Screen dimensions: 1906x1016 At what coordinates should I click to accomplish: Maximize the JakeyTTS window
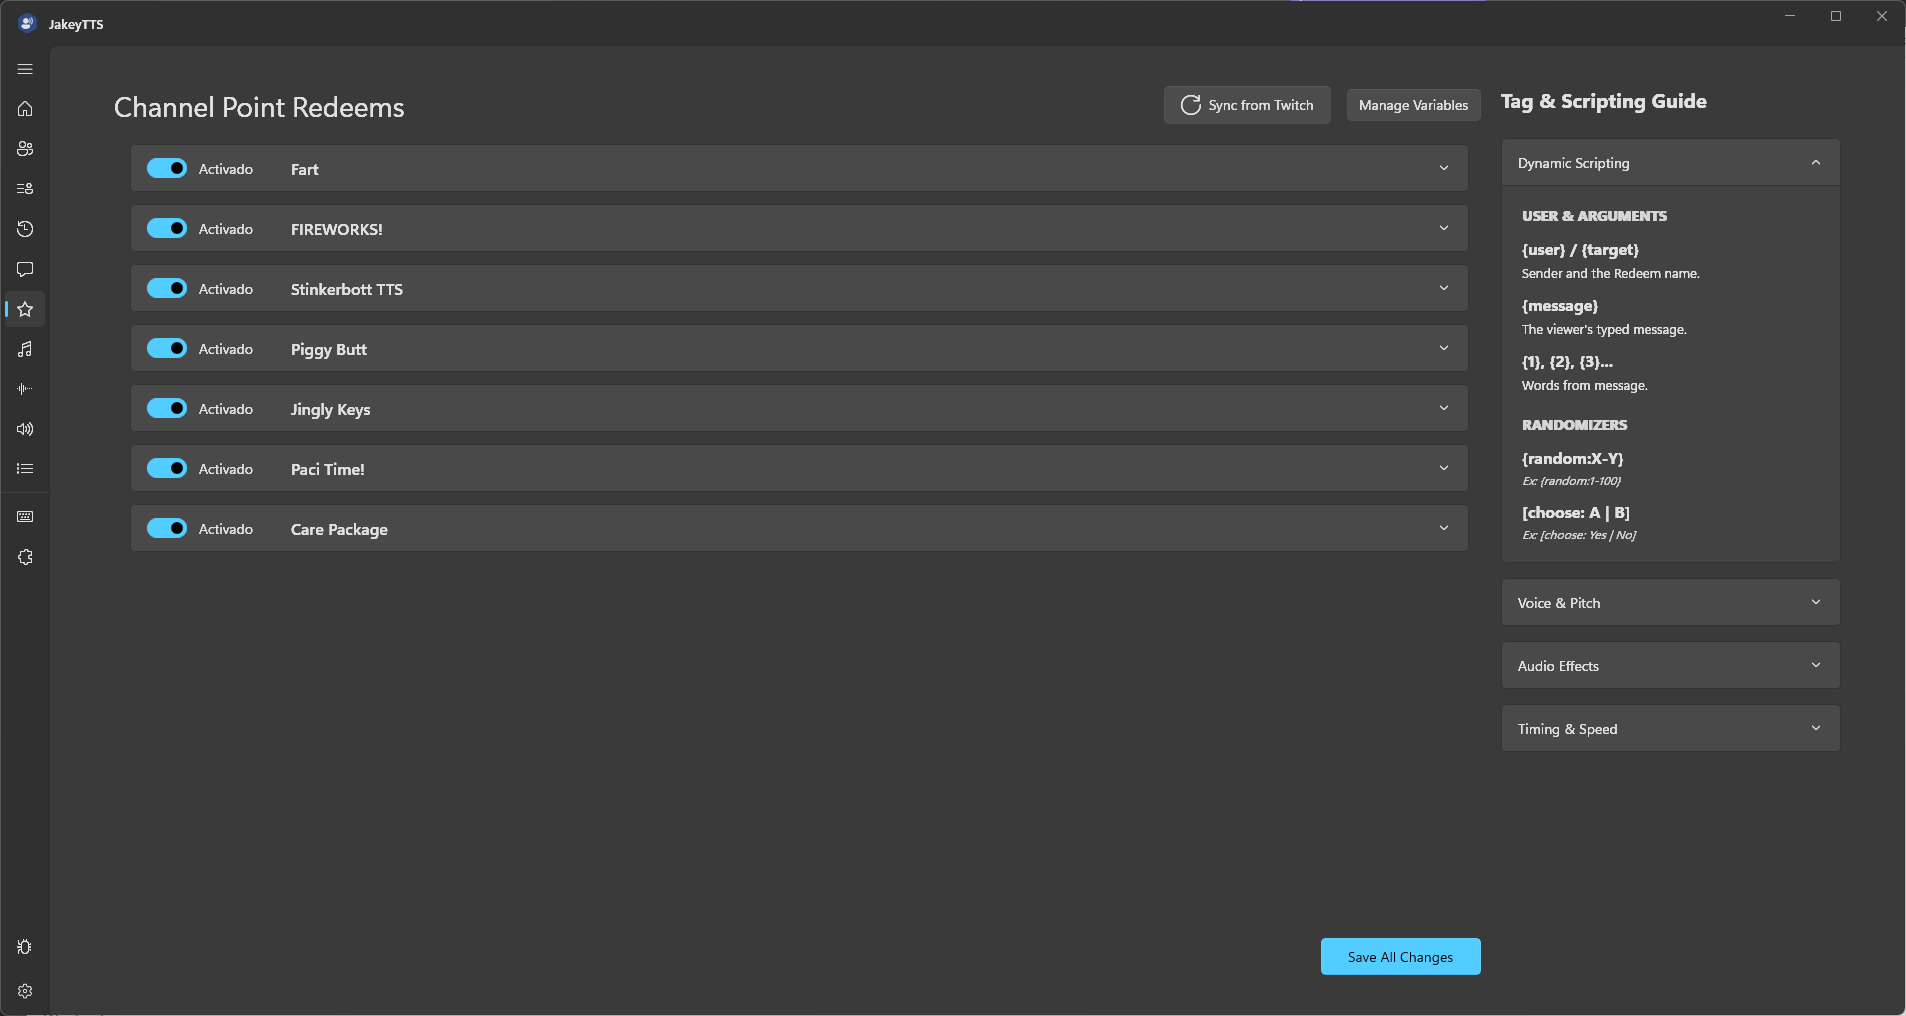[1836, 16]
